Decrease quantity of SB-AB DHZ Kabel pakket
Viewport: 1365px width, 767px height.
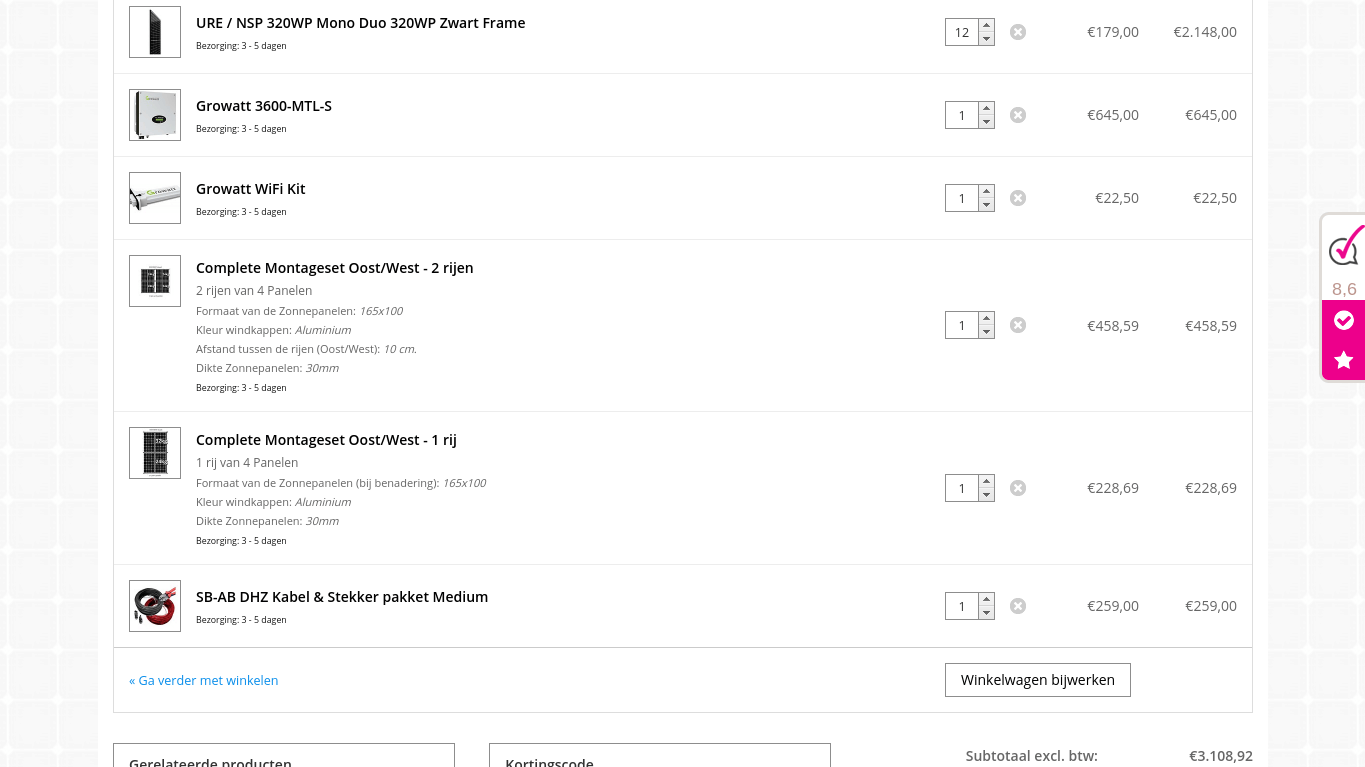pyautogui.click(x=987, y=613)
